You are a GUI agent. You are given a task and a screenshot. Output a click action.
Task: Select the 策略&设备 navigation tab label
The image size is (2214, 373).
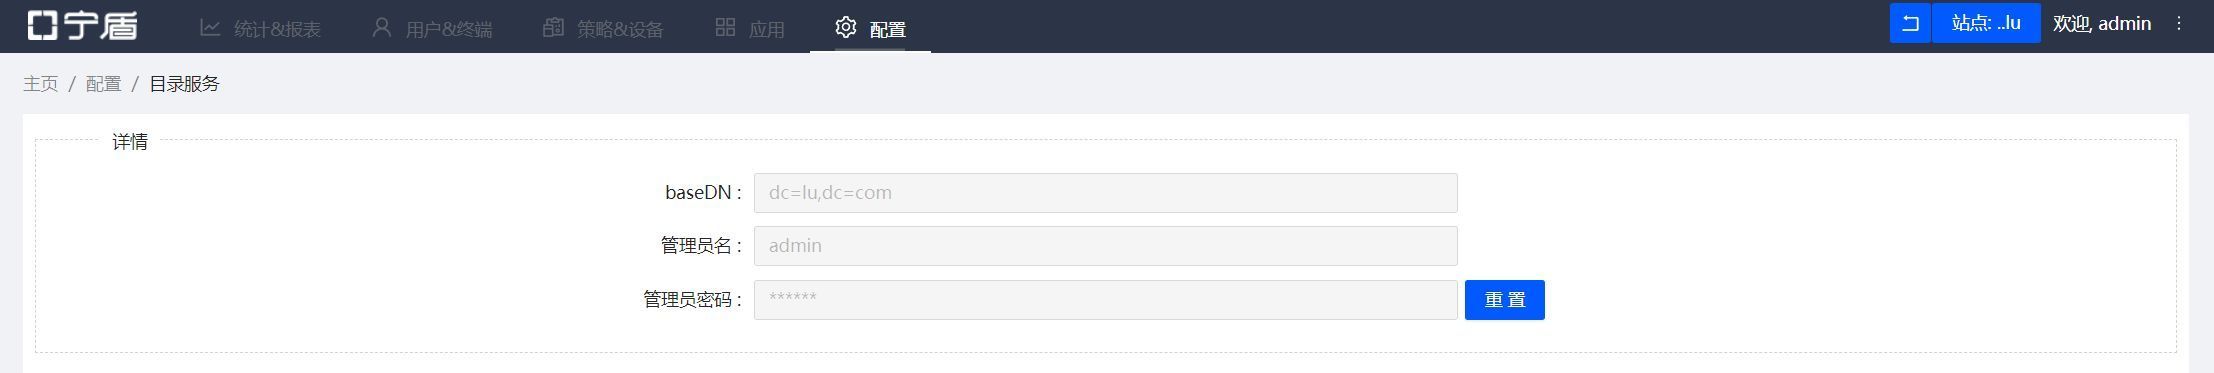click(620, 30)
